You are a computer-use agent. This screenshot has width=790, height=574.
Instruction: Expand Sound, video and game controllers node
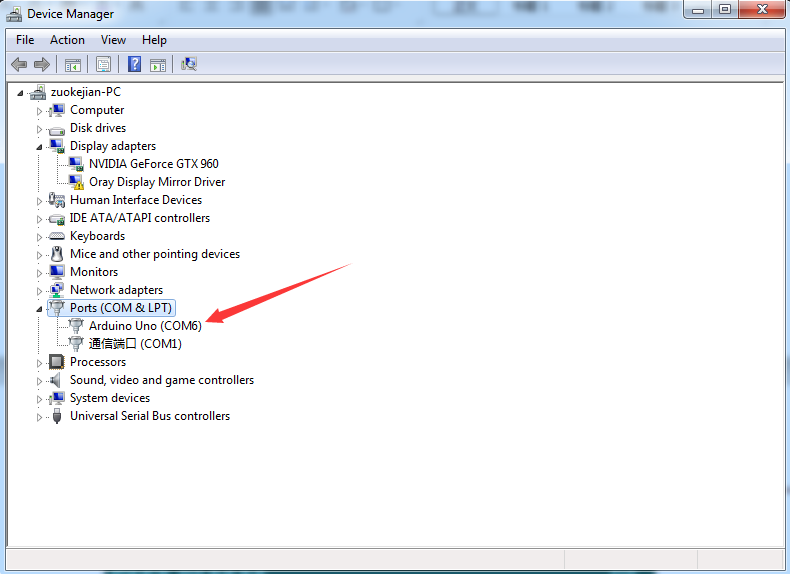coord(39,381)
